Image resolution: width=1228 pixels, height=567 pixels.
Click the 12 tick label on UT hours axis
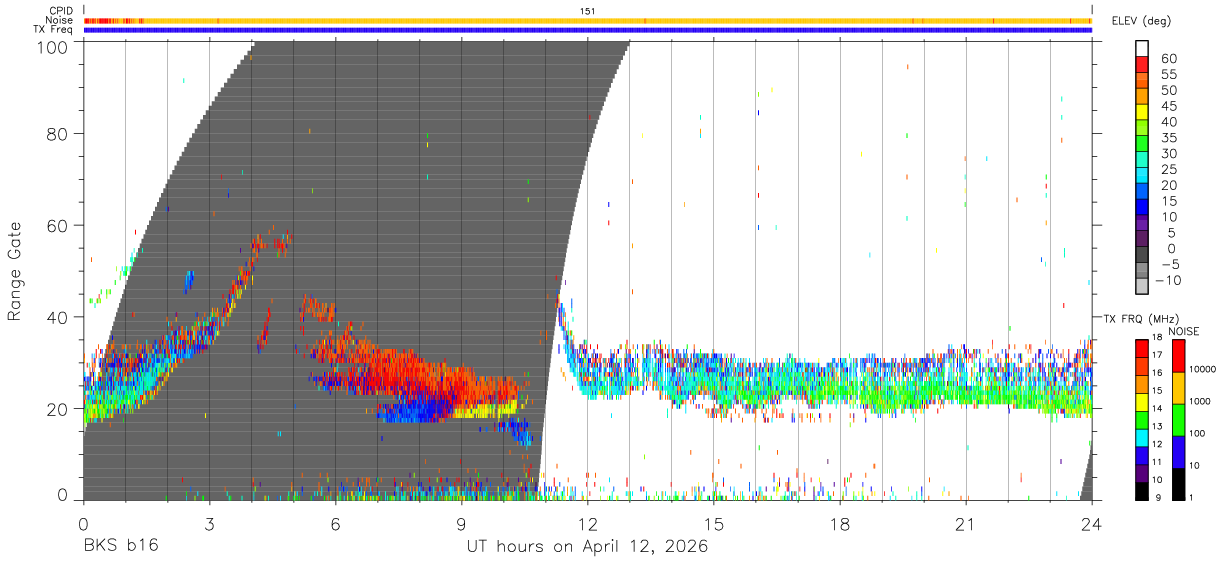click(587, 524)
